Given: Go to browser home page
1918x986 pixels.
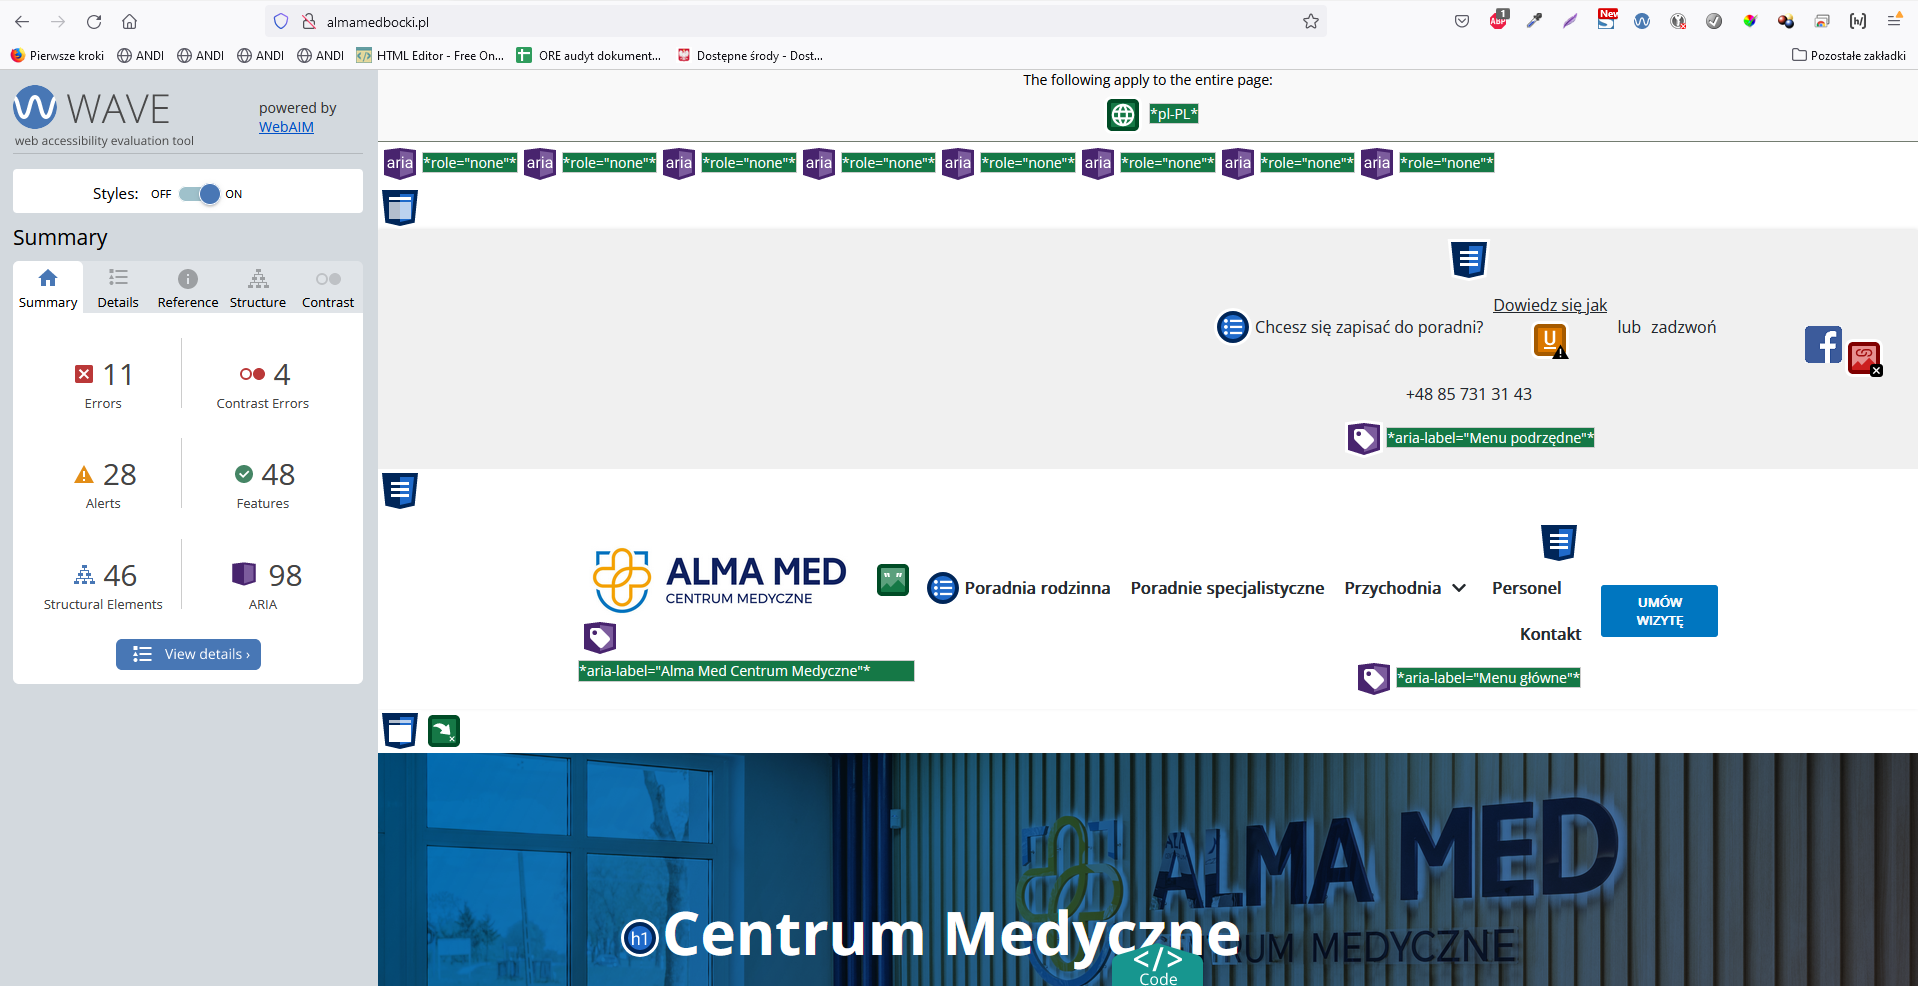Looking at the screenshot, I should (129, 21).
